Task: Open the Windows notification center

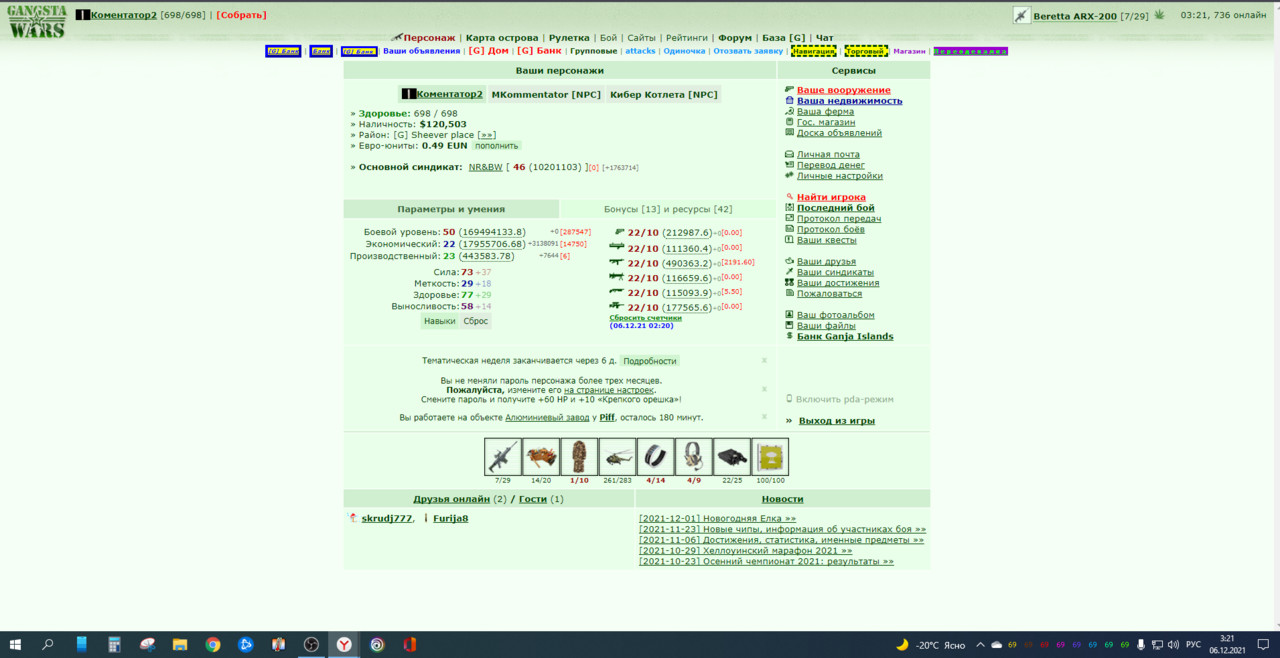Action: point(1263,645)
